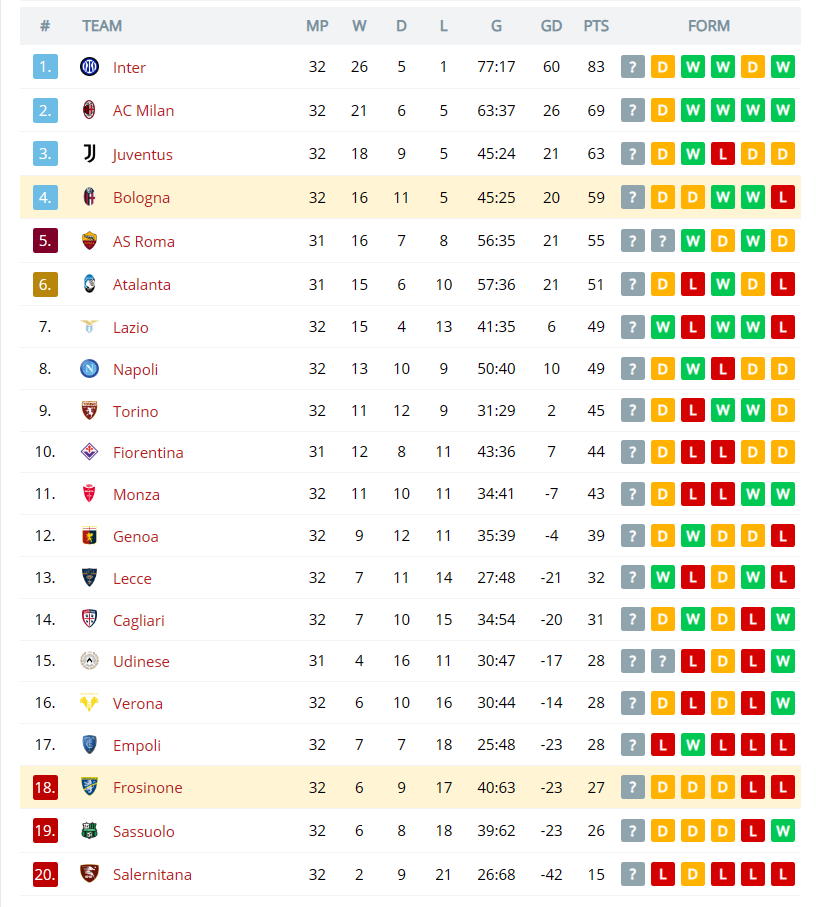The width and height of the screenshot is (816, 907).
Task: Click the AS Roma club crest icon
Action: tap(89, 241)
